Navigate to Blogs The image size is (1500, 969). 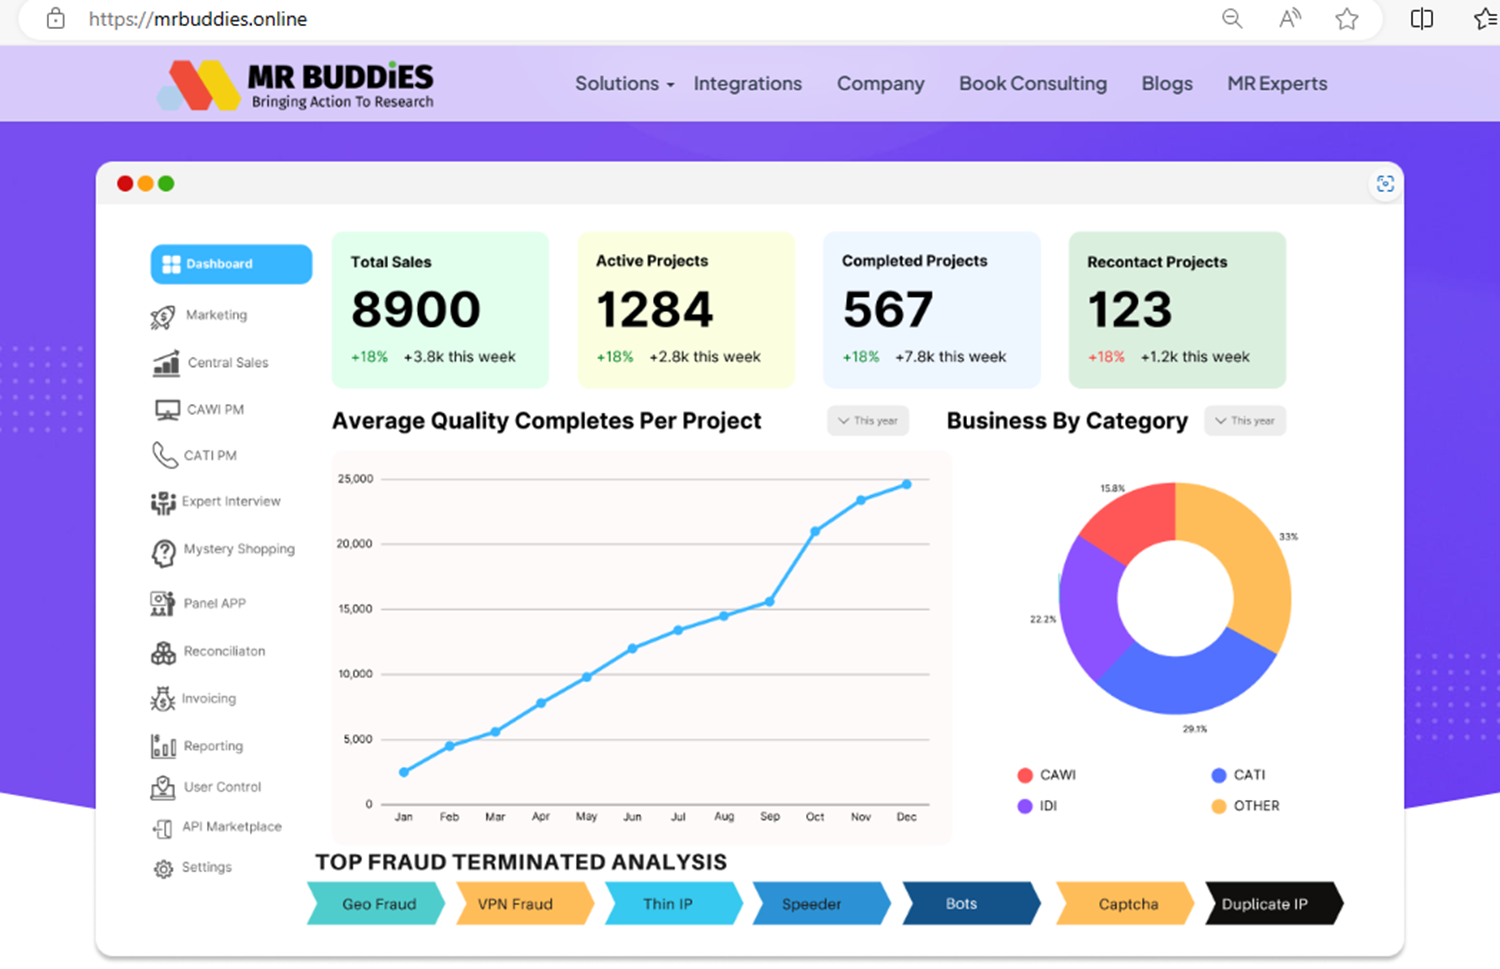coord(1167,84)
